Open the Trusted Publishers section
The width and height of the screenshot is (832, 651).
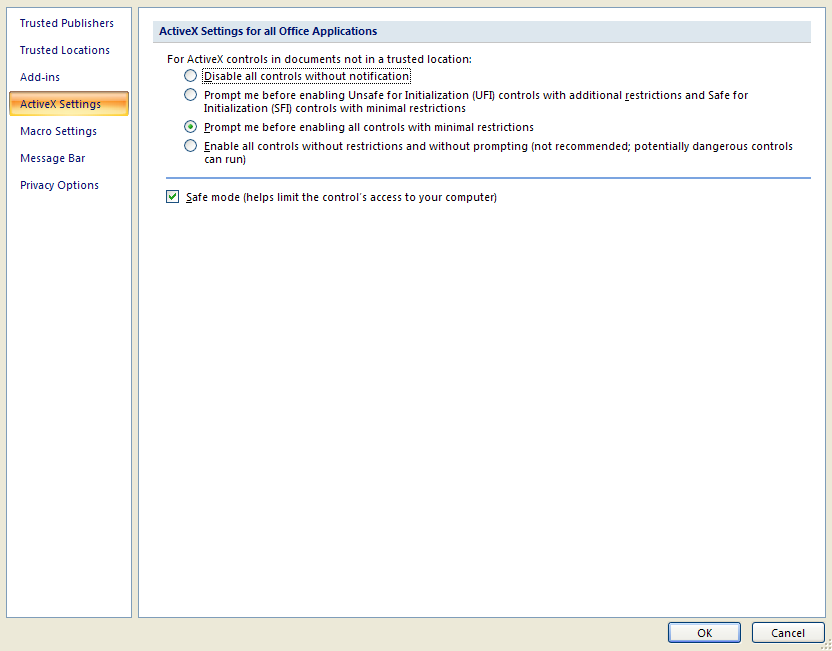[67, 23]
